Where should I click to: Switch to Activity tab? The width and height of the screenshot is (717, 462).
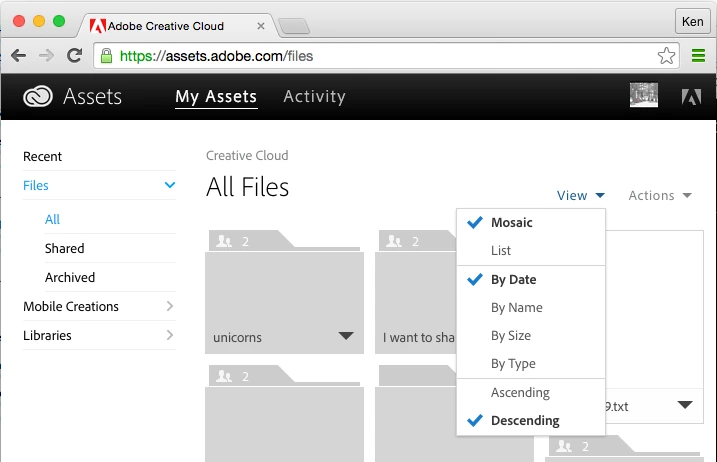[315, 97]
